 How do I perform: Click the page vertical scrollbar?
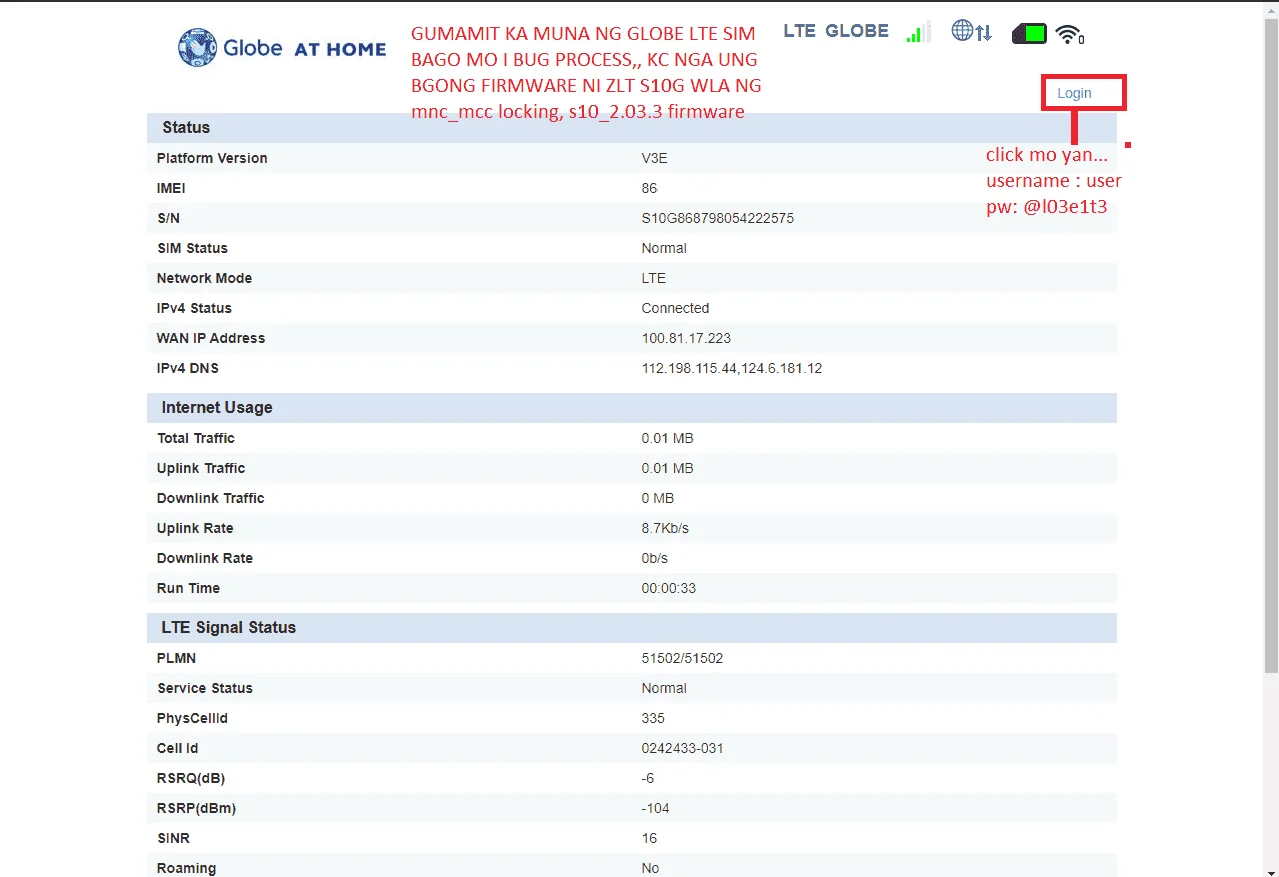tap(1271, 345)
